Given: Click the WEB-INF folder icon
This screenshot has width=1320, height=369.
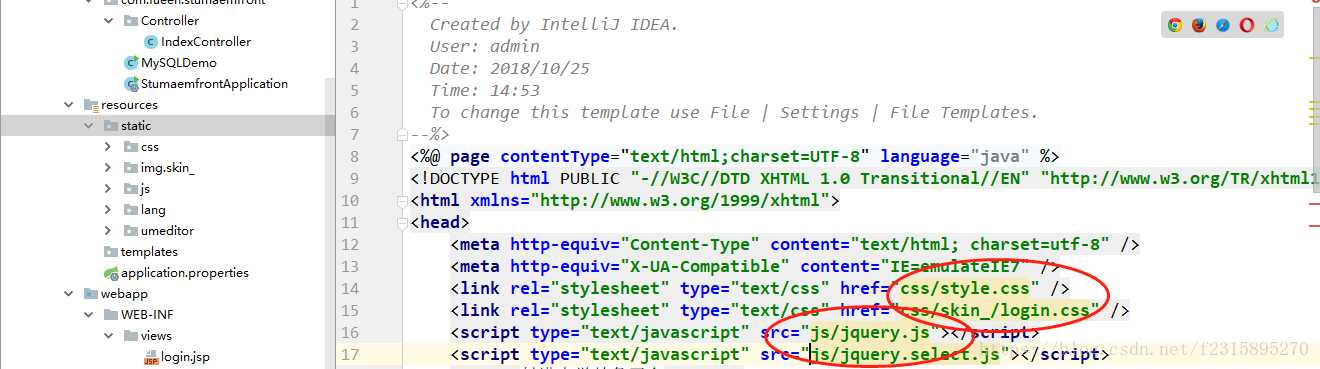Looking at the screenshot, I should [x=111, y=315].
